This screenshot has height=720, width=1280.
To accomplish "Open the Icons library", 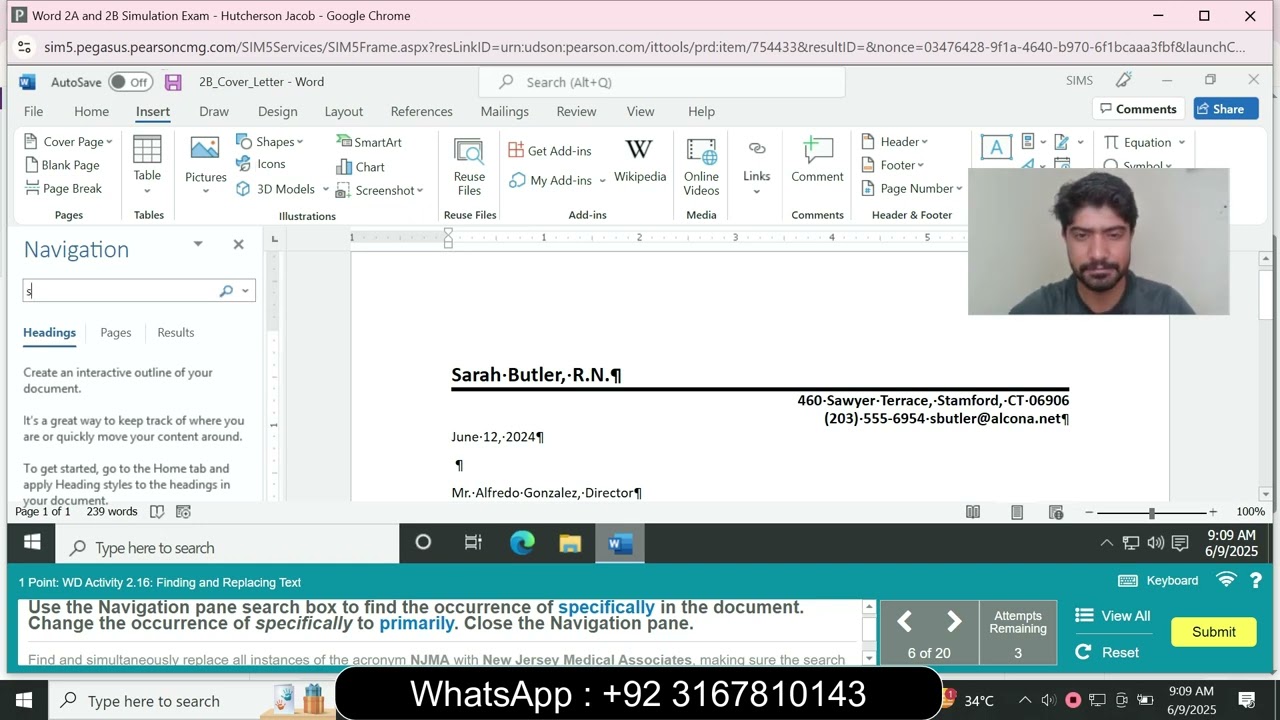I will pos(261,164).
